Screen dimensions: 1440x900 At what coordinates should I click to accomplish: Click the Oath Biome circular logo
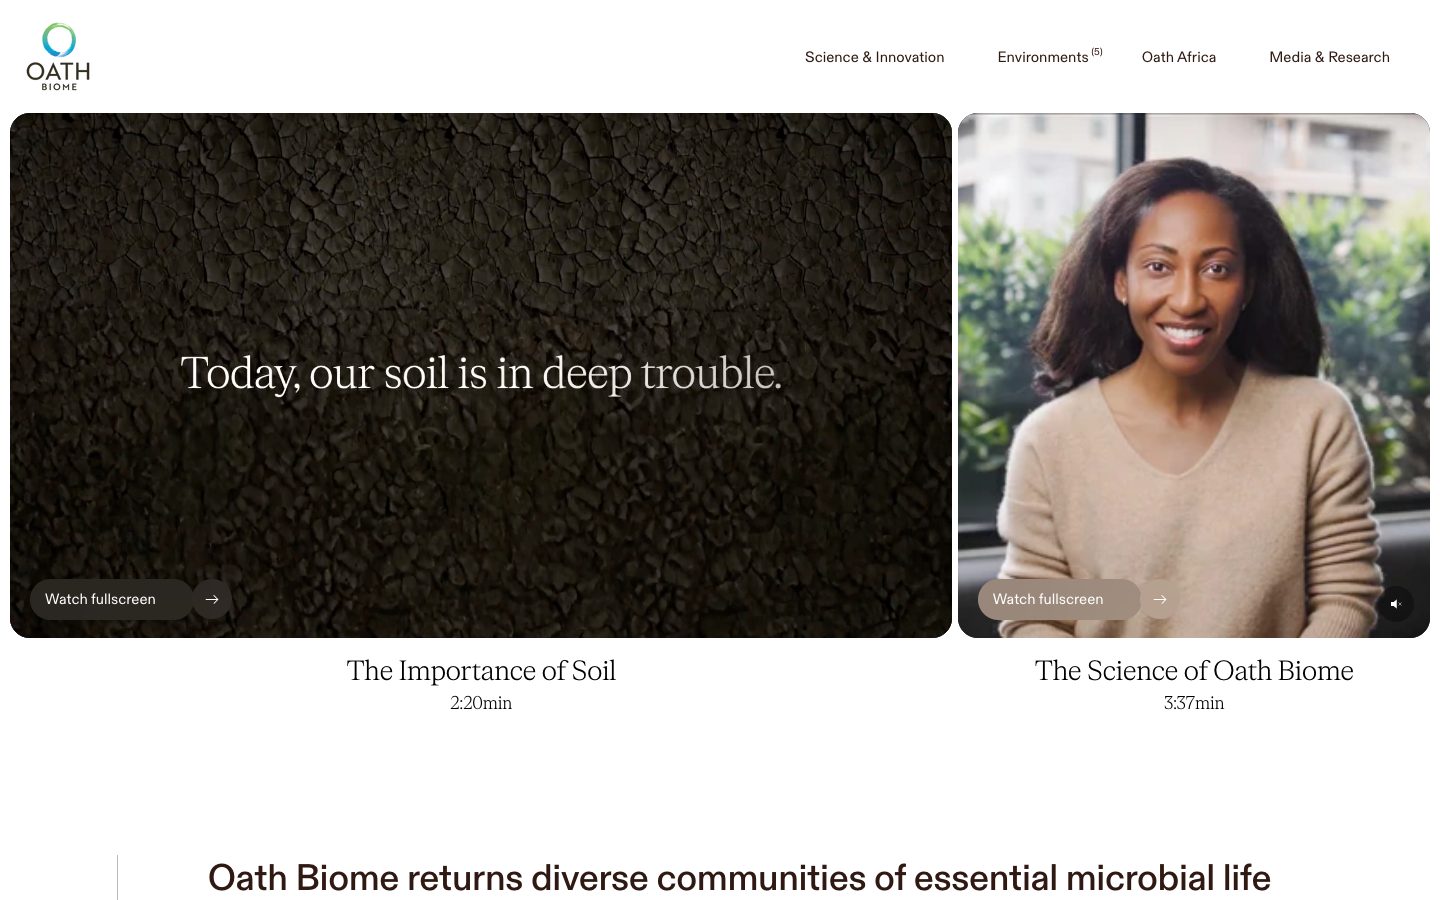coord(58,40)
